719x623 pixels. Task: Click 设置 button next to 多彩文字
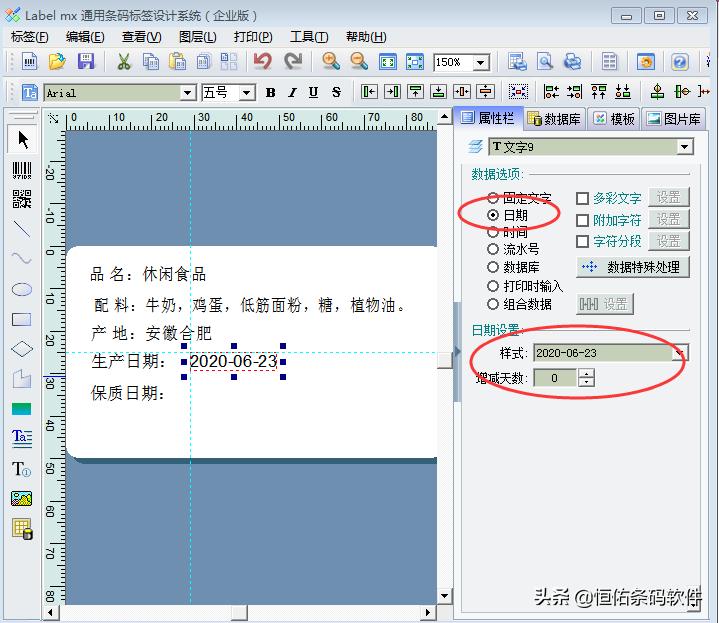pos(669,198)
